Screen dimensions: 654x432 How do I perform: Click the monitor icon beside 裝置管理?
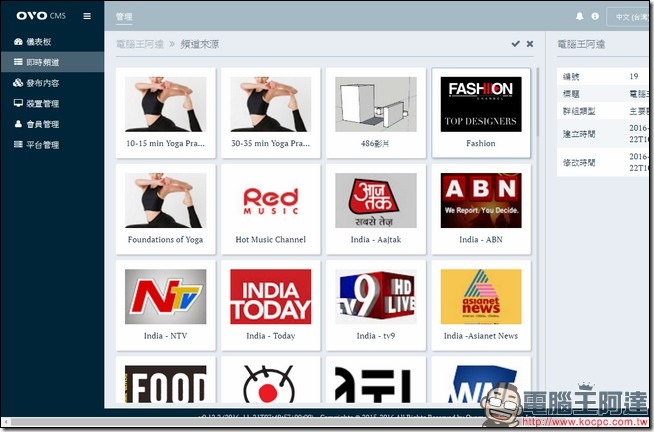coord(18,103)
